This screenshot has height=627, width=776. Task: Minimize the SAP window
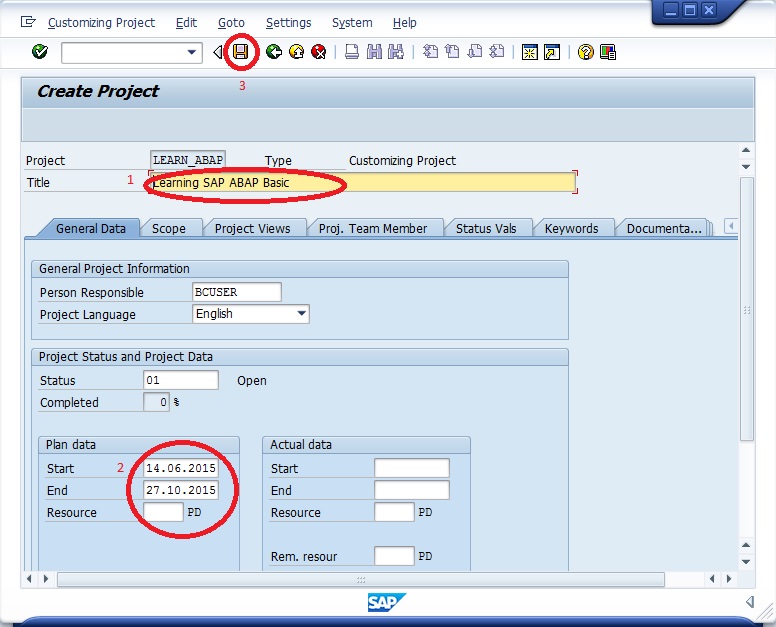[x=671, y=10]
